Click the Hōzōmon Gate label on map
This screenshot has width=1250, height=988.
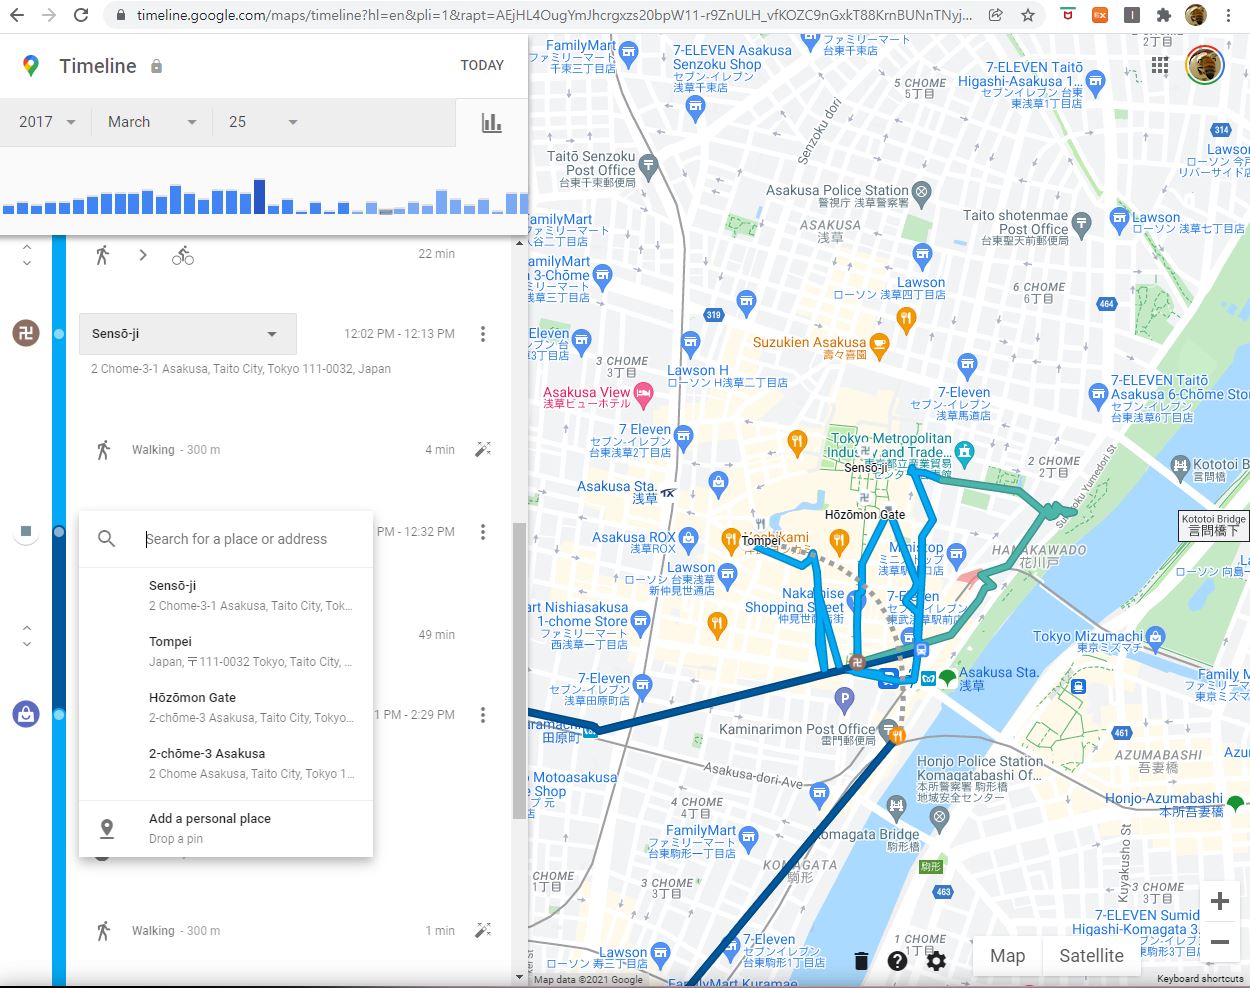tap(865, 515)
